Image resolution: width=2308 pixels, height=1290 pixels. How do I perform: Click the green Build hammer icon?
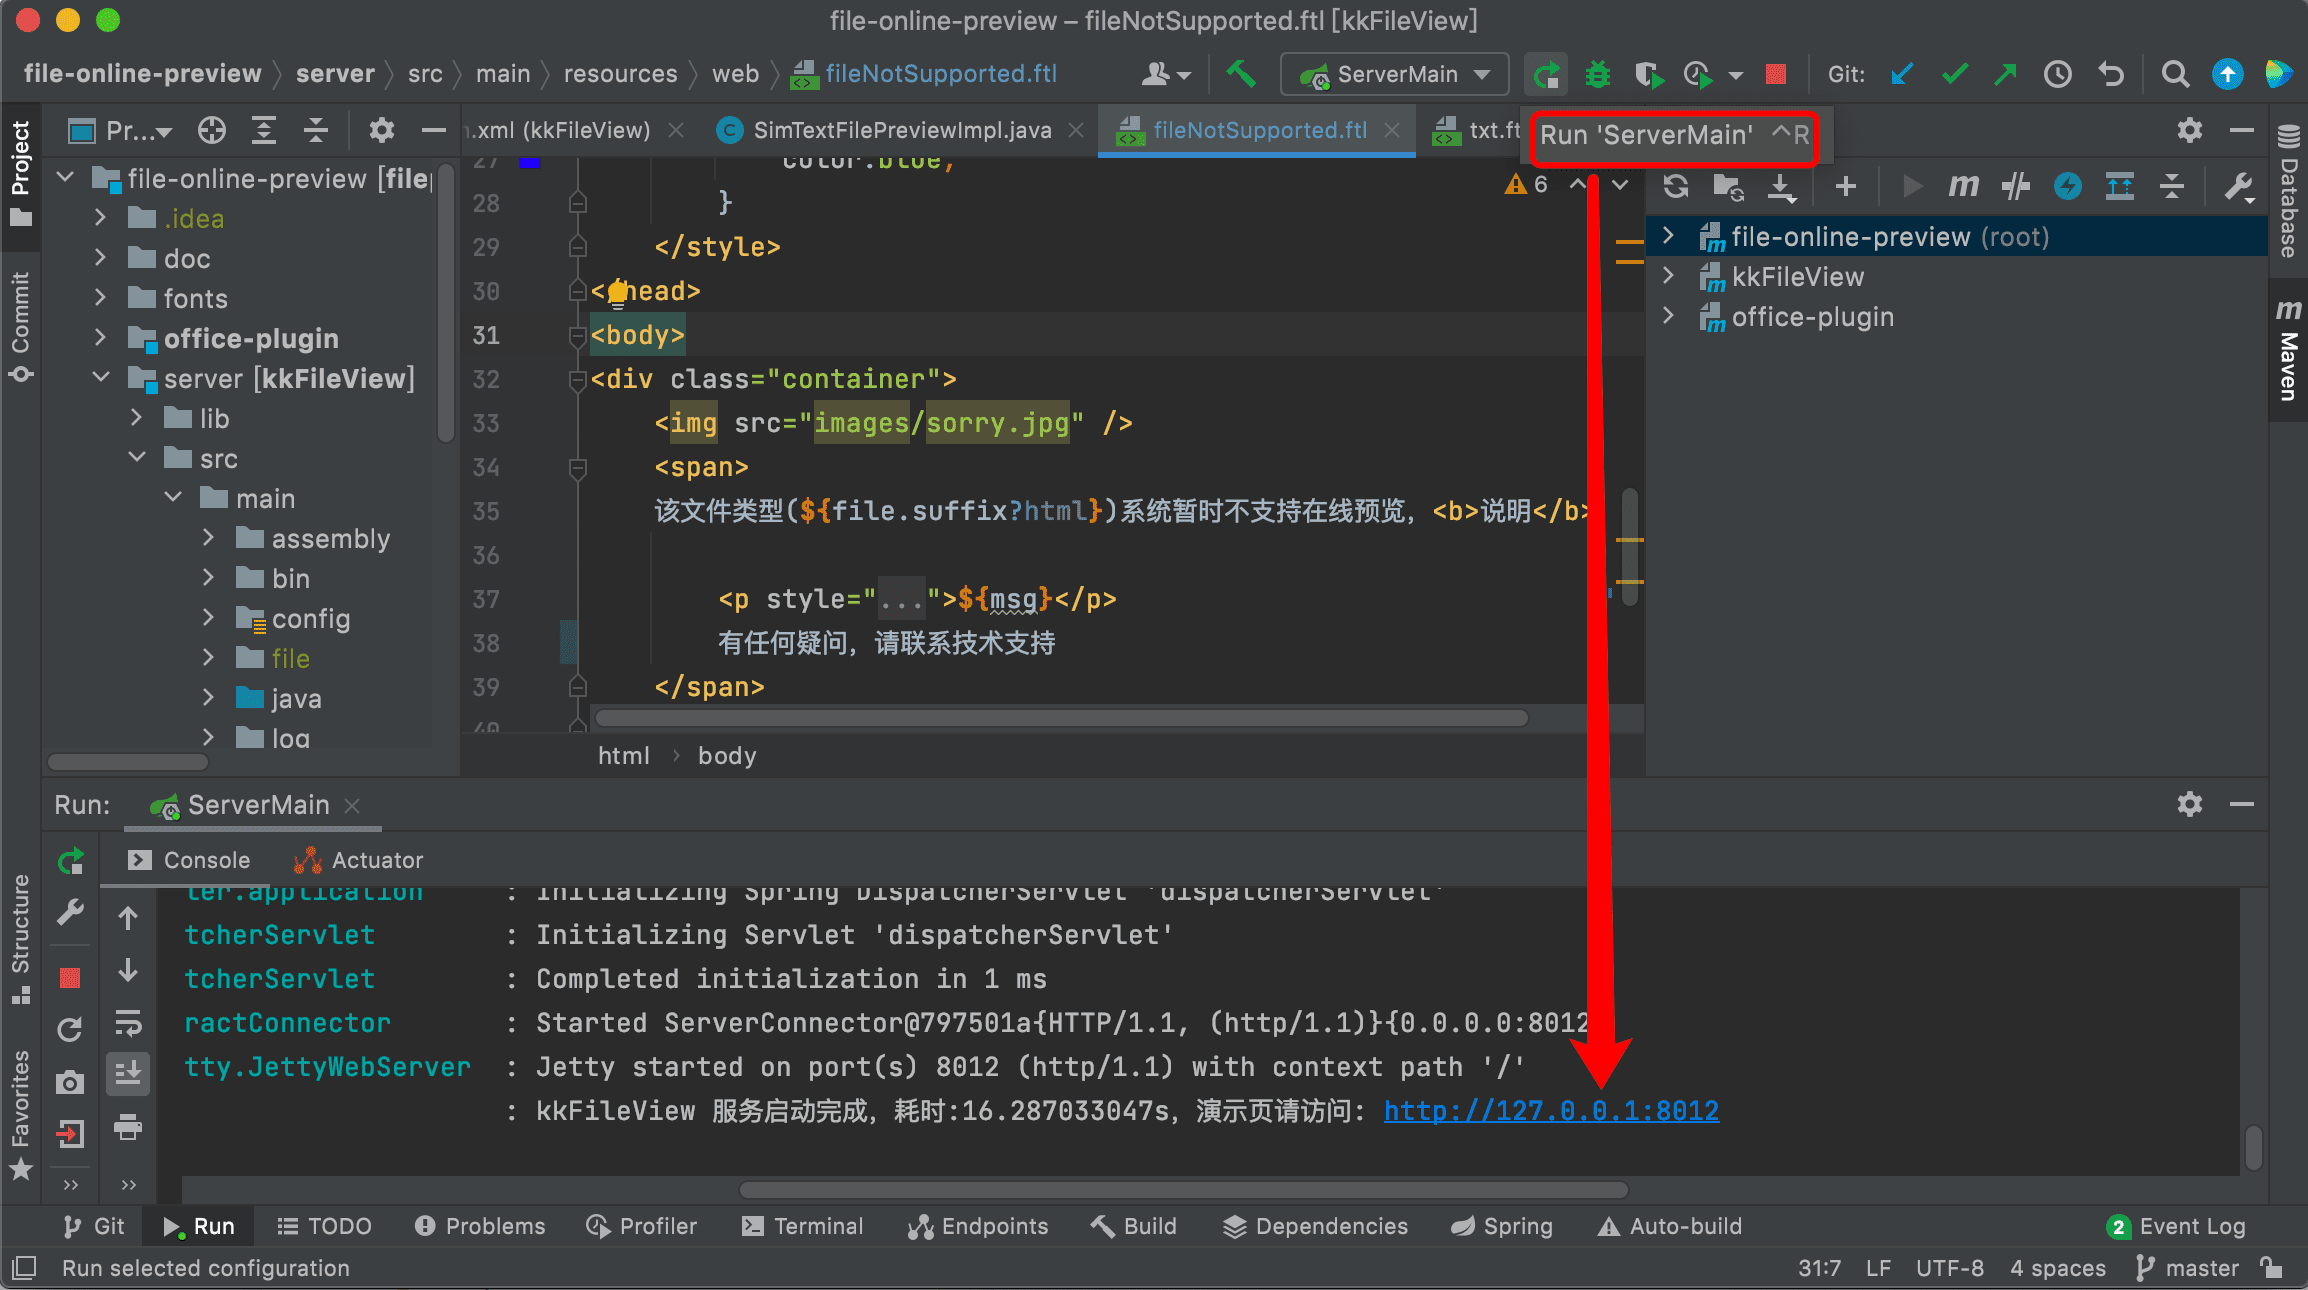point(1241,74)
